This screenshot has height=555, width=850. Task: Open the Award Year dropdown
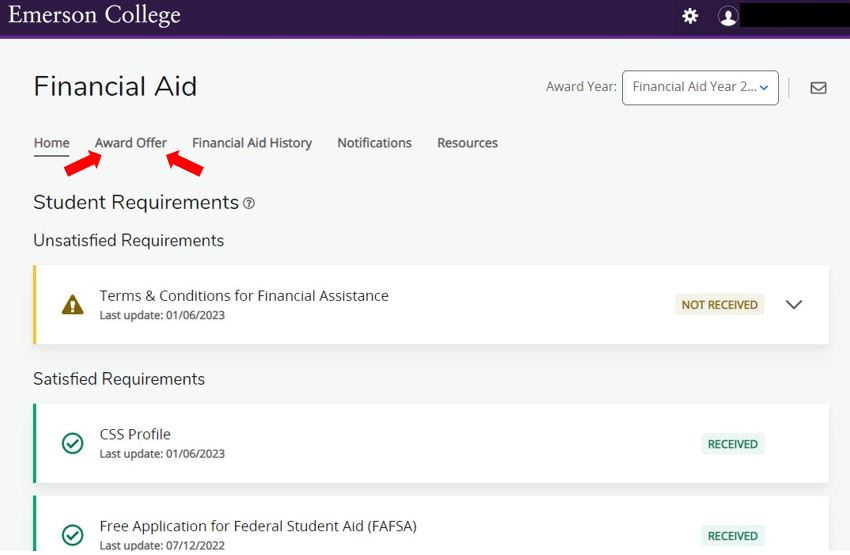click(x=699, y=87)
